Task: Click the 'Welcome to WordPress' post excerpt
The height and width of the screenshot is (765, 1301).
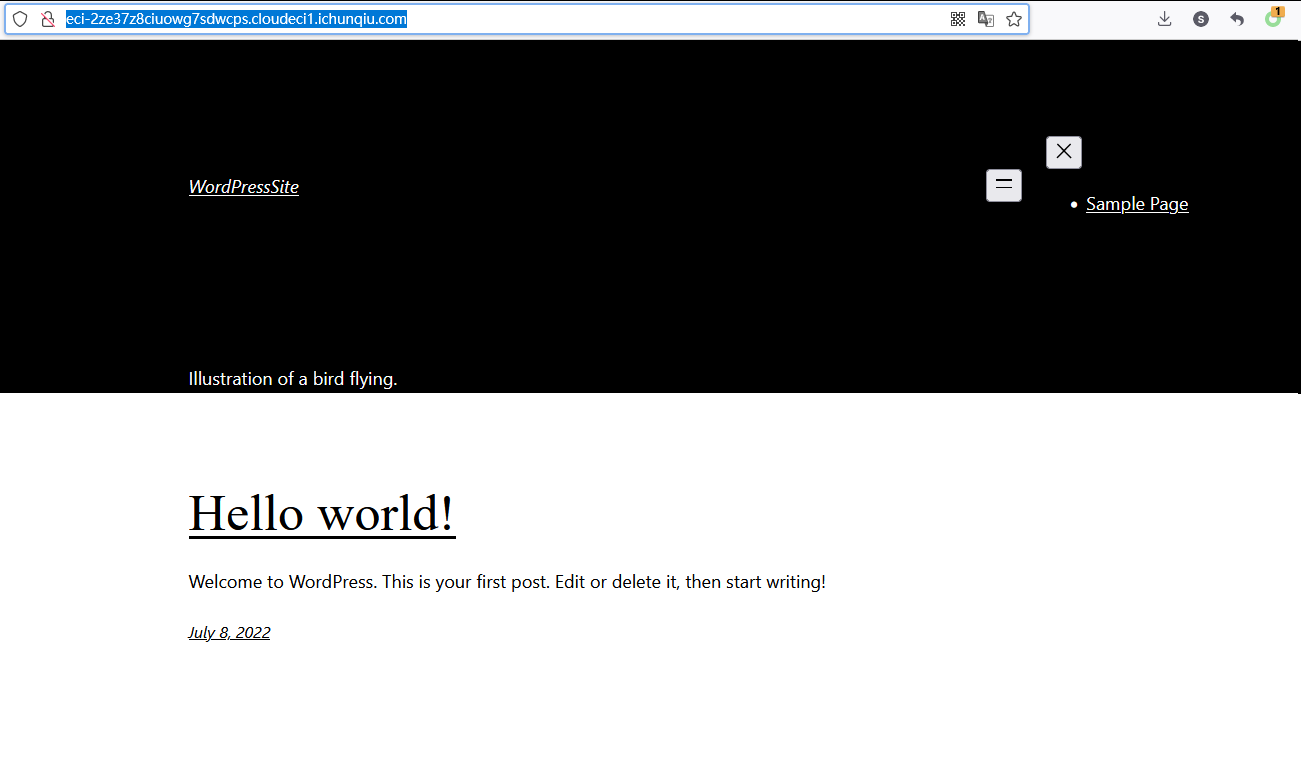Action: (x=507, y=582)
